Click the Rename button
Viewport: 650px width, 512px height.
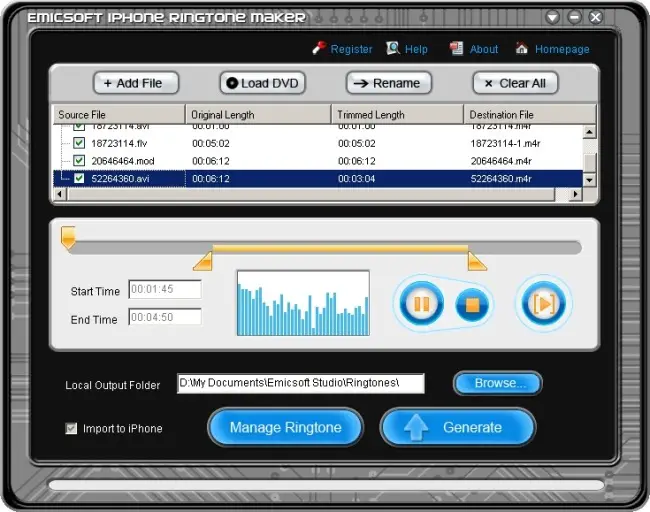click(389, 83)
